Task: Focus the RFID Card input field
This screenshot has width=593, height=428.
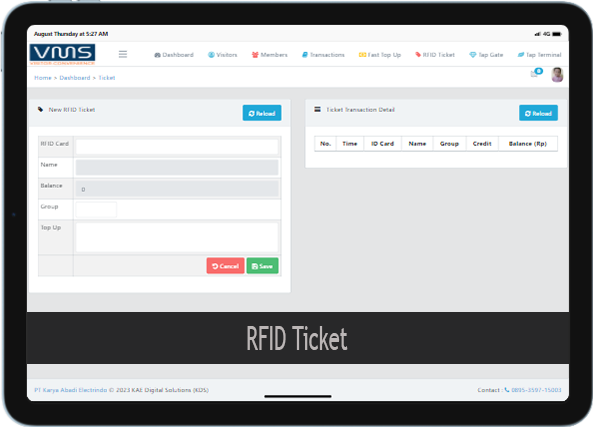Action: pos(177,147)
